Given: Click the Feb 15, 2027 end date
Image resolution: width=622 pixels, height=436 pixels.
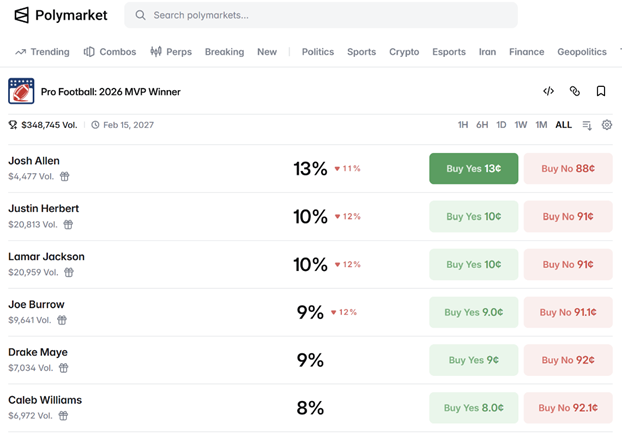Looking at the screenshot, I should (x=129, y=125).
